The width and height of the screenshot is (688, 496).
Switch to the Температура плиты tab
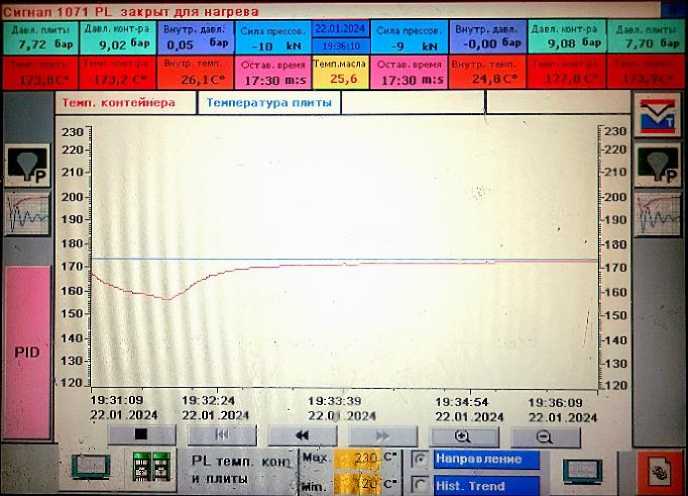click(269, 104)
